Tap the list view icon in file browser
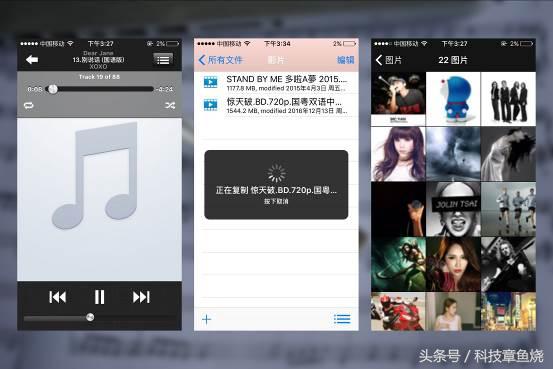Screen dimensions: 553x369 point(342,319)
